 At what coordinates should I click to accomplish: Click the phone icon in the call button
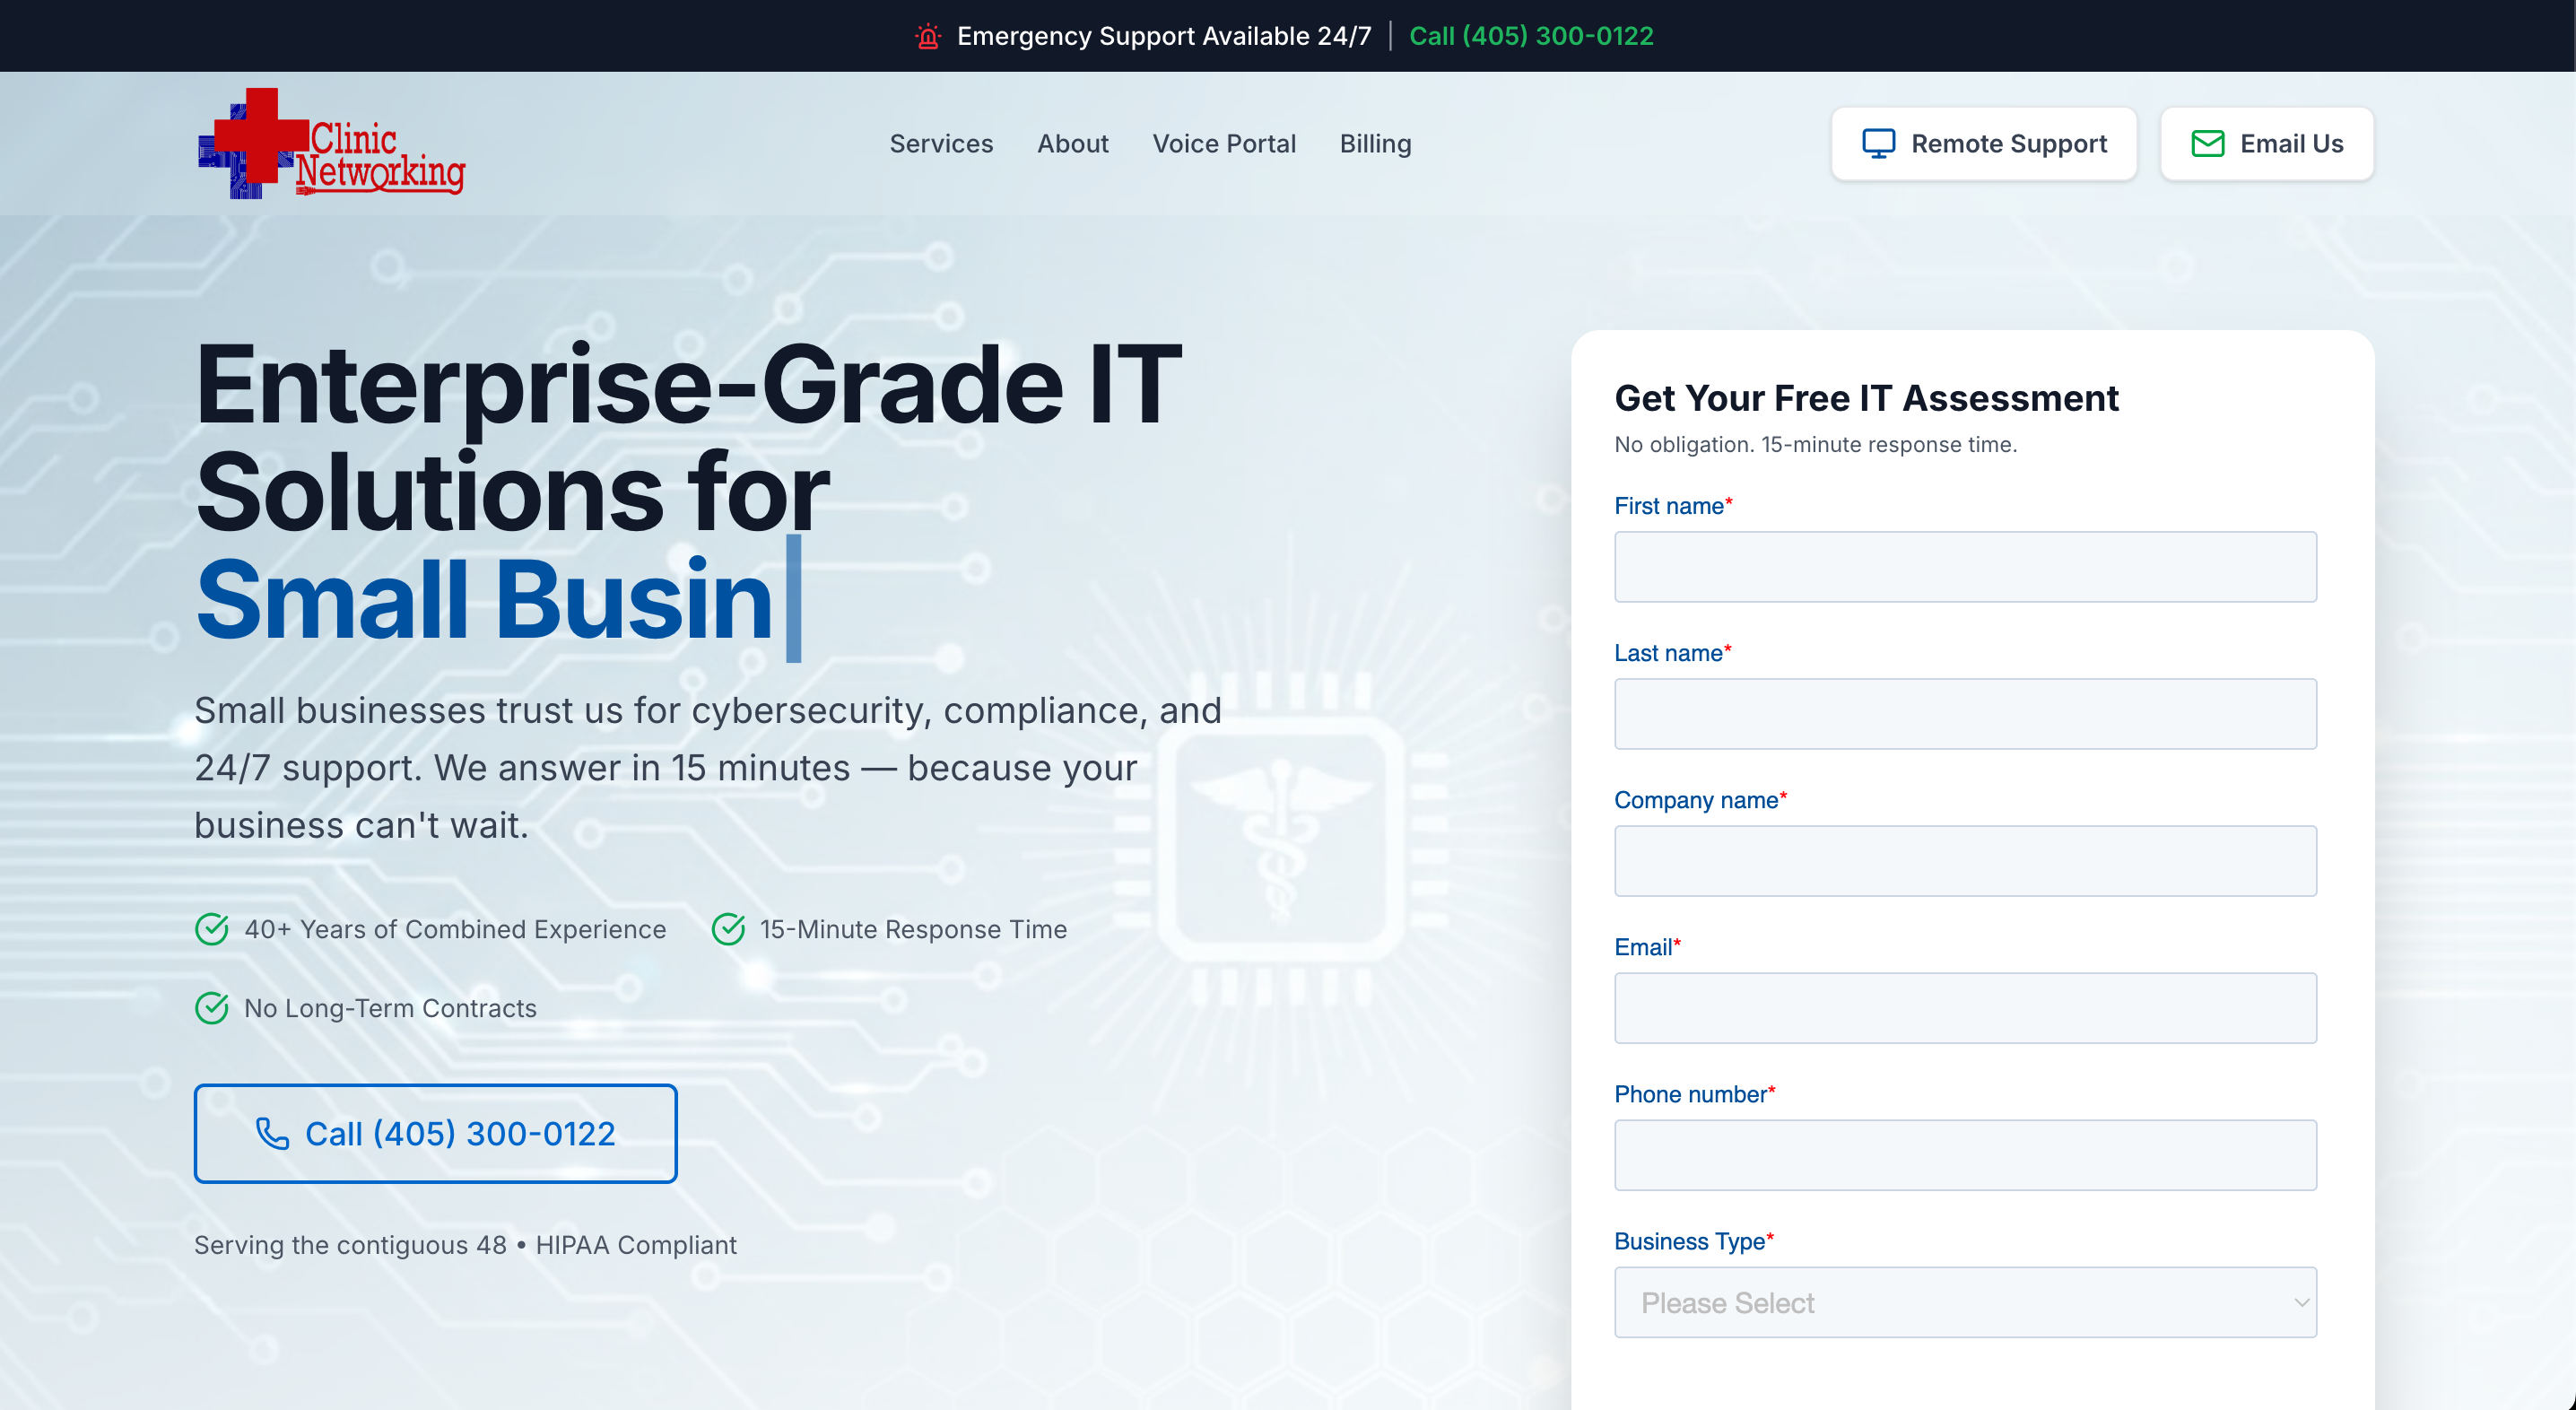click(x=272, y=1133)
